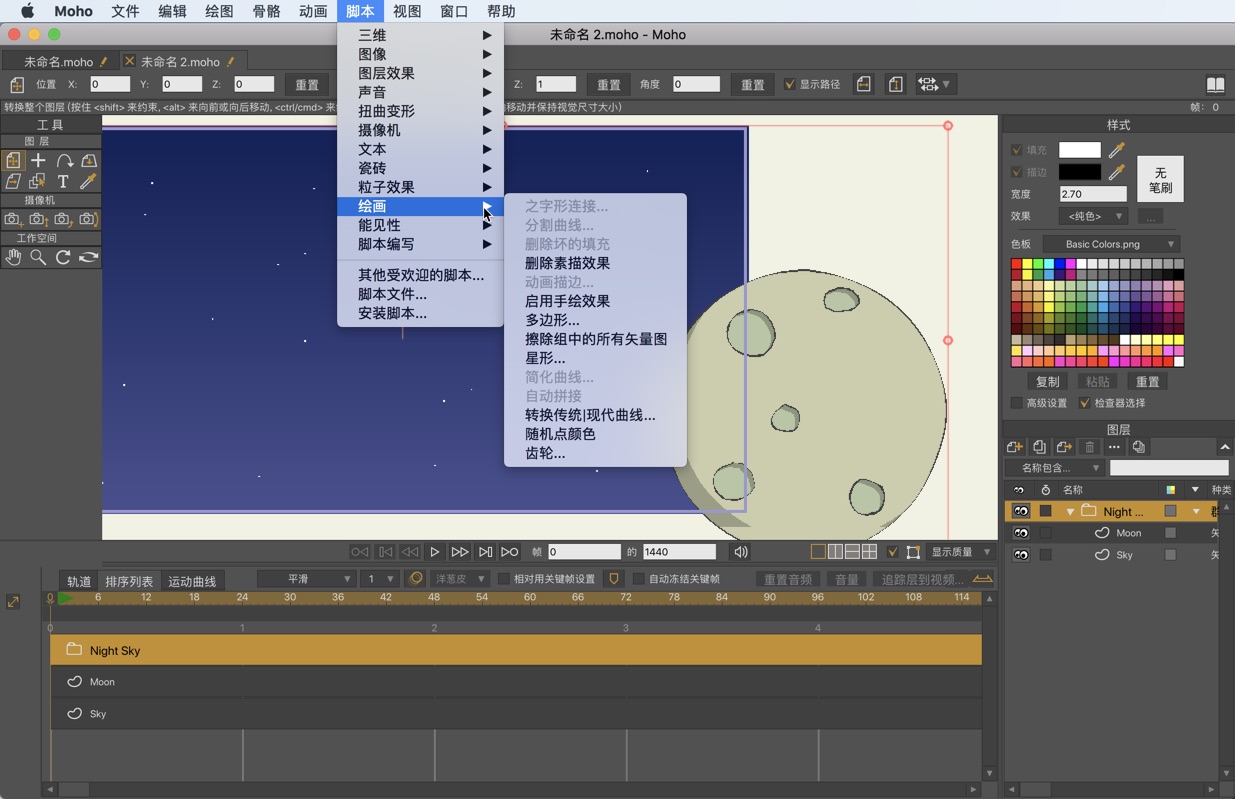Screen dimensions: 1235x799
Task: Select the Transform Layer tool
Action: [x=13, y=160]
